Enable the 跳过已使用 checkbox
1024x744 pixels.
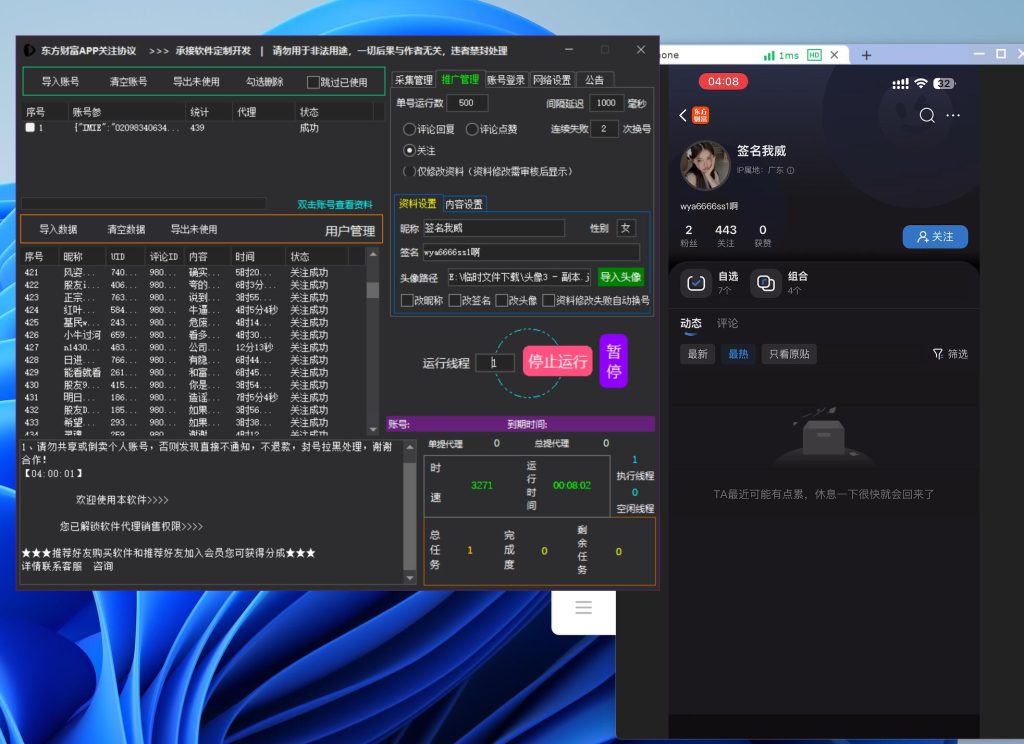[x=313, y=82]
